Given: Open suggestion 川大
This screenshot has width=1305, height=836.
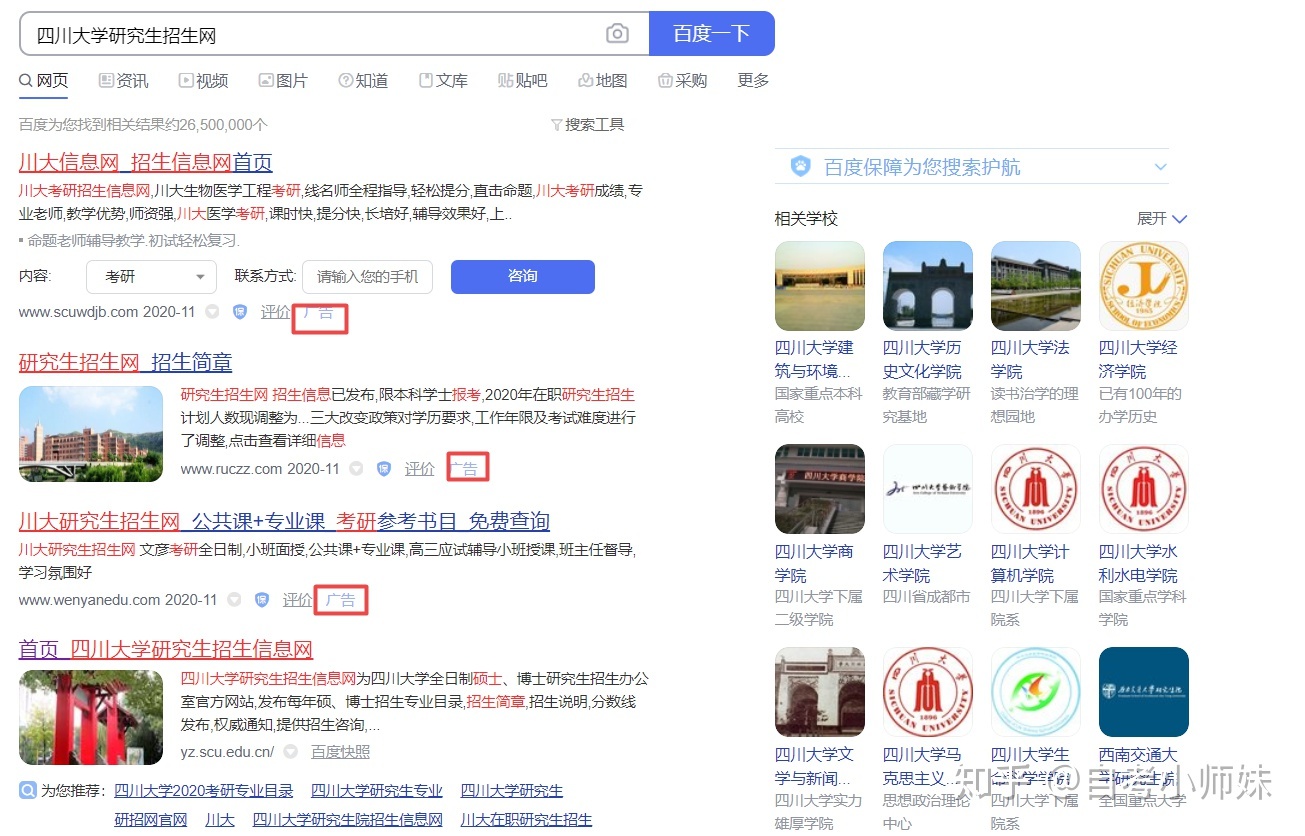Looking at the screenshot, I should [220, 820].
